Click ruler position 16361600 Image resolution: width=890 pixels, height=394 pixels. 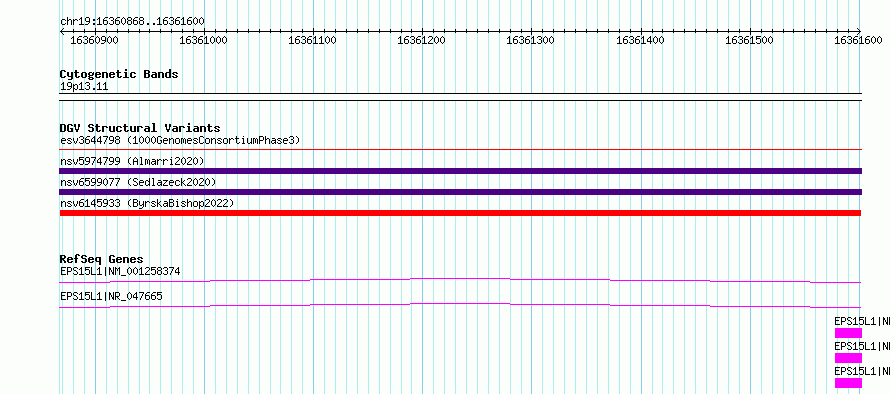tap(859, 40)
